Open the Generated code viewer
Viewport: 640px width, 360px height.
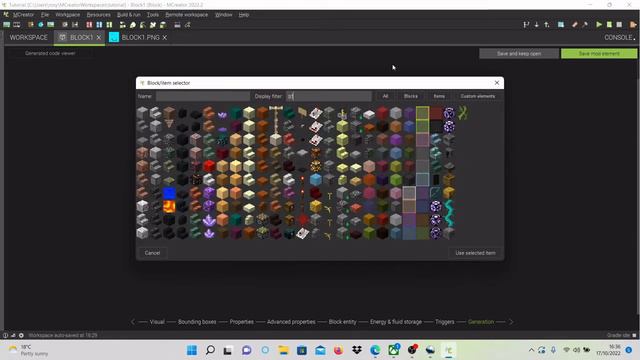pyautogui.click(x=50, y=53)
